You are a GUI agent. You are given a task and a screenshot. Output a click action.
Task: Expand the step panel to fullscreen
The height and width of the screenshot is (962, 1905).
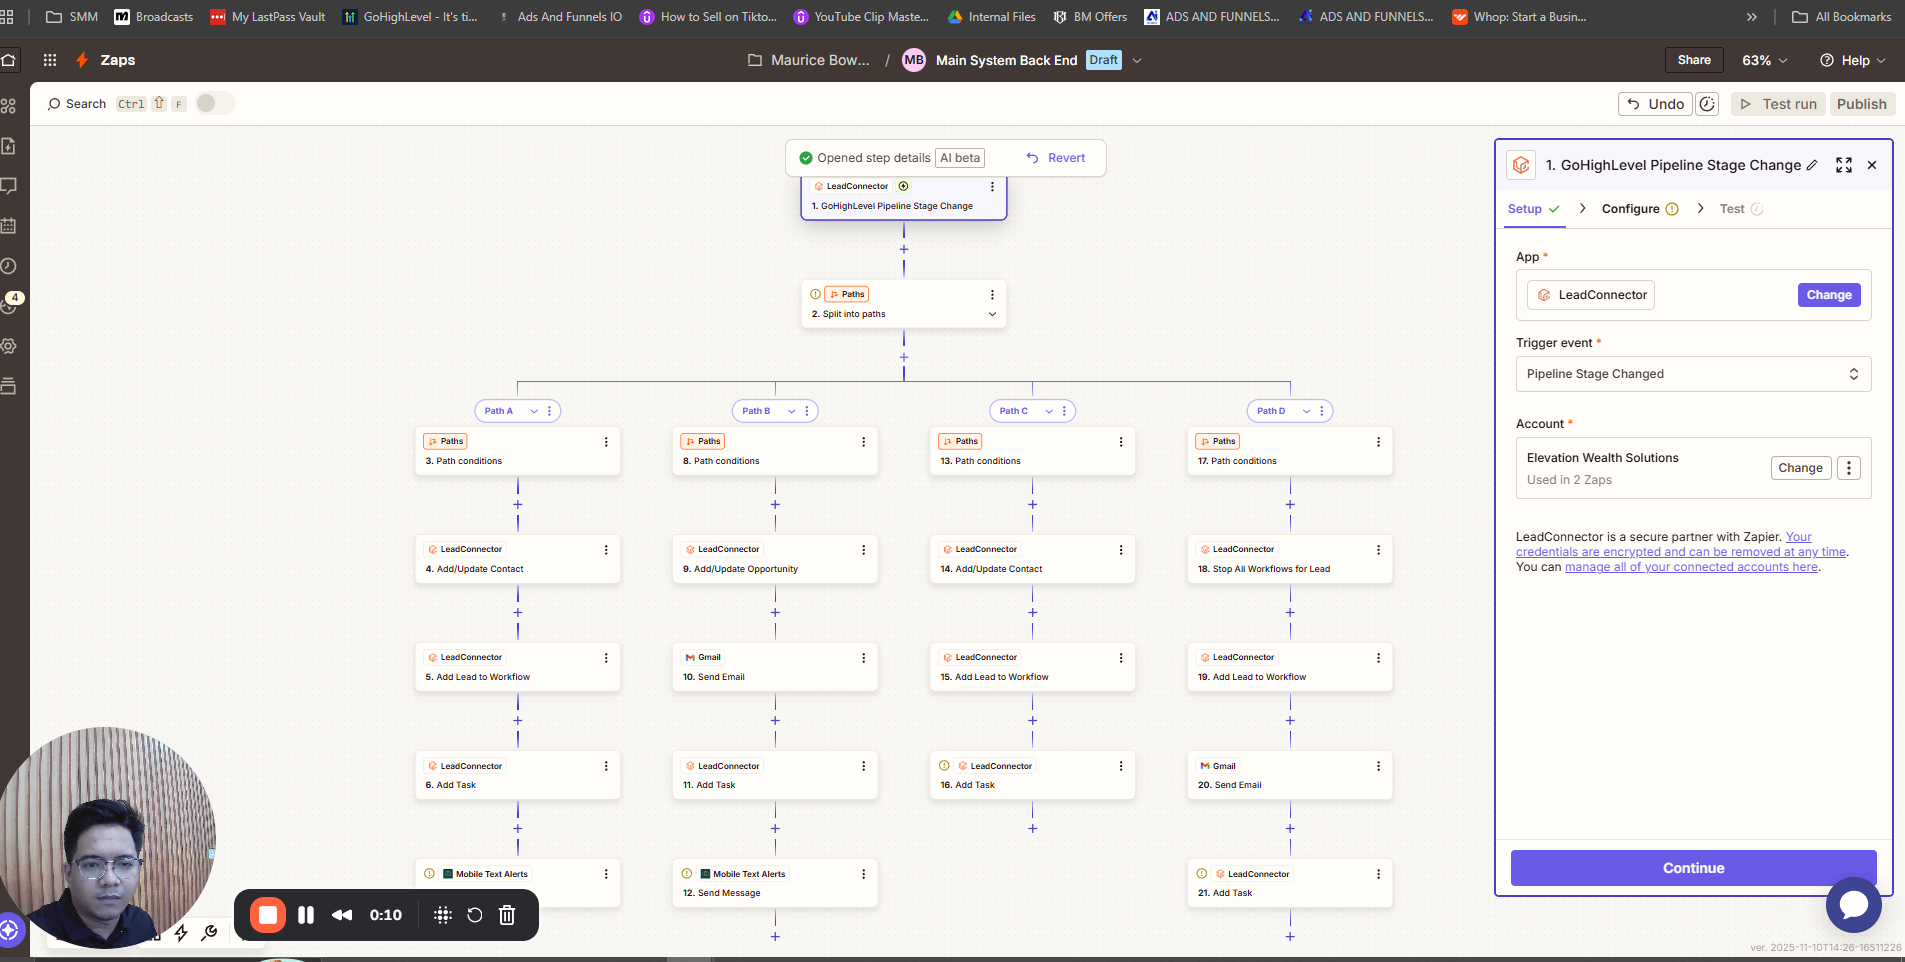[x=1844, y=165]
